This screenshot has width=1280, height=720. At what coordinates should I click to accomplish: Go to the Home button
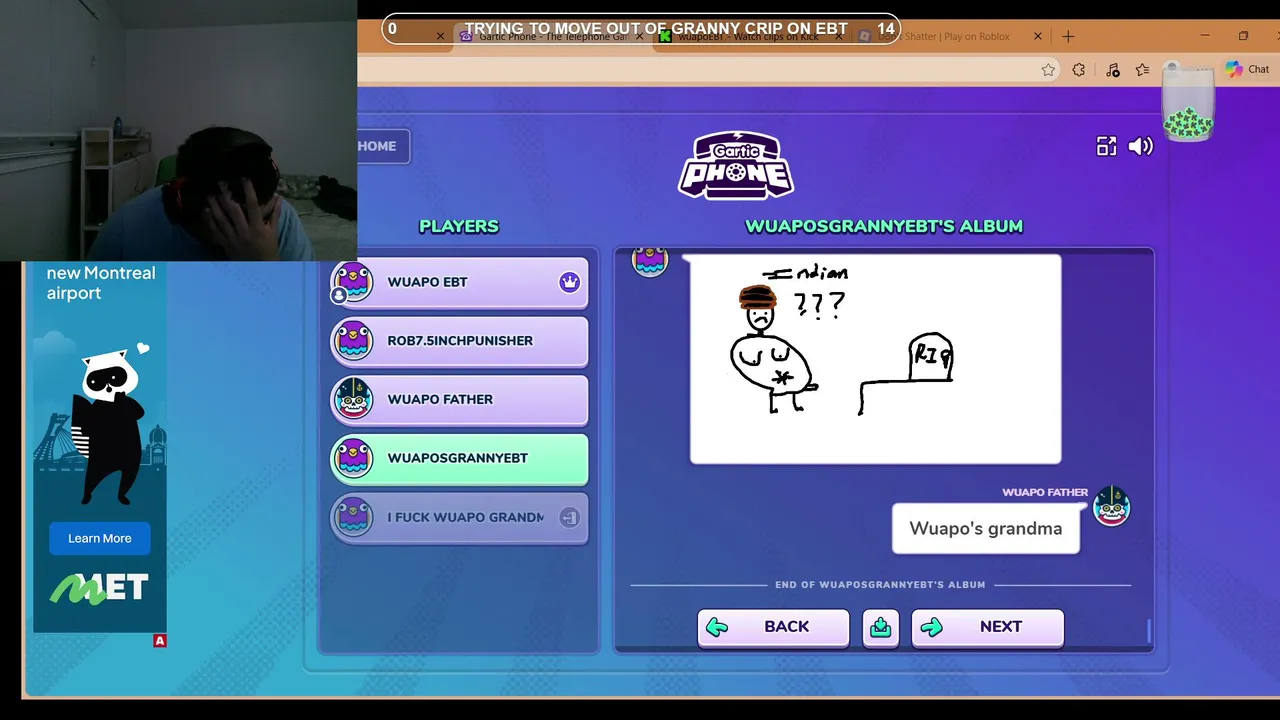coord(383,146)
